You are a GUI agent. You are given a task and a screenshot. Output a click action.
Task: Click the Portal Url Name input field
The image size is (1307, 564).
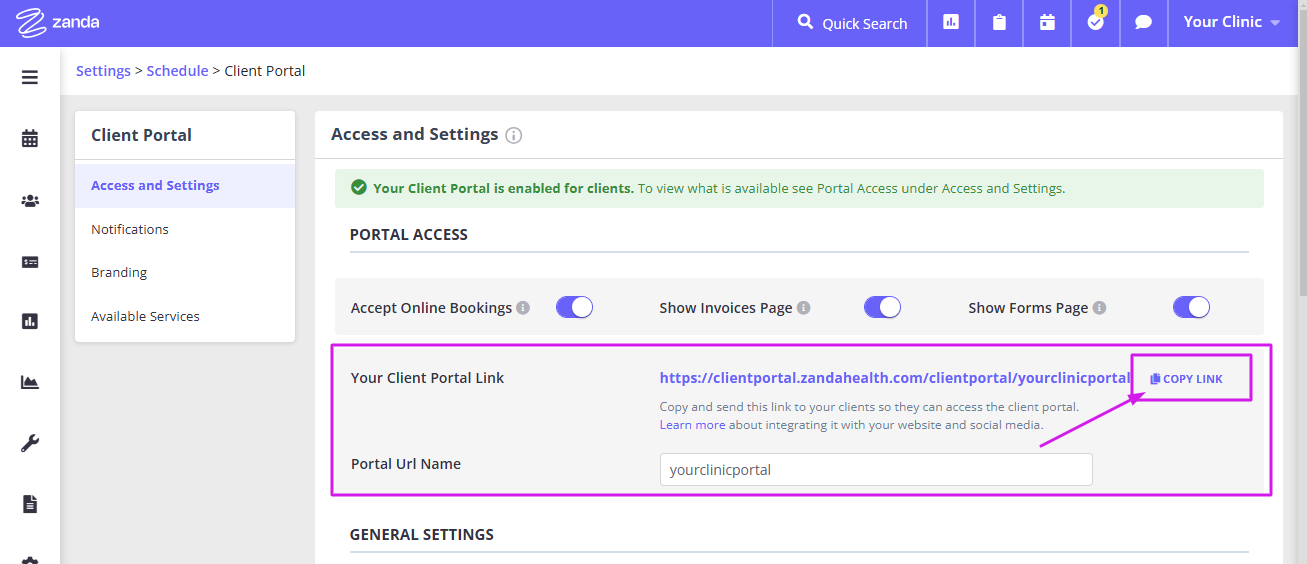click(876, 469)
